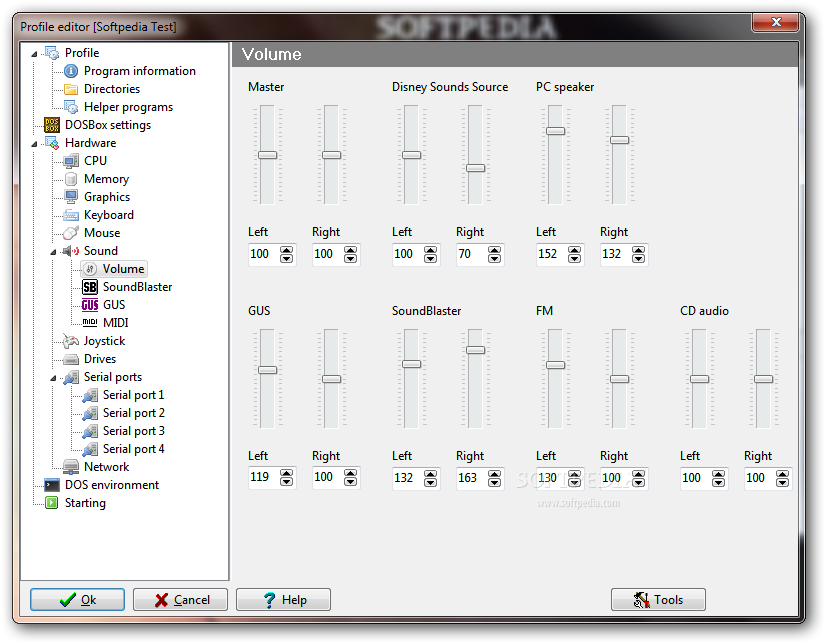
Task: Click the GUS Right input field
Action: coord(327,477)
